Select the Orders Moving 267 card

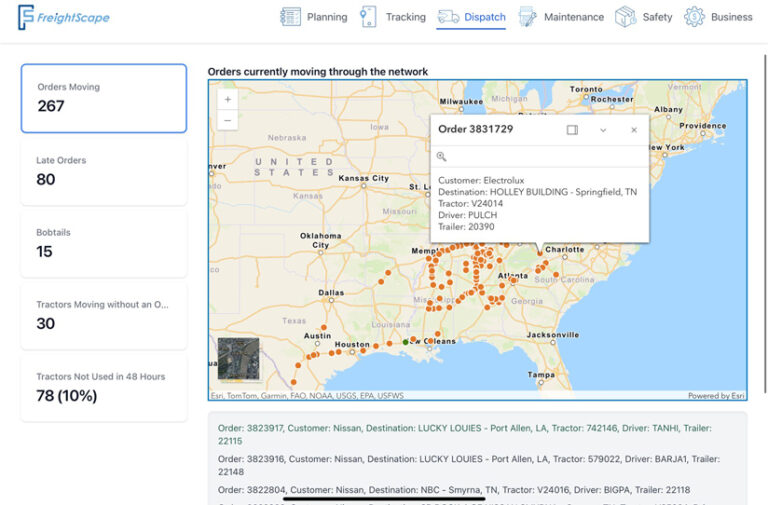click(x=104, y=98)
